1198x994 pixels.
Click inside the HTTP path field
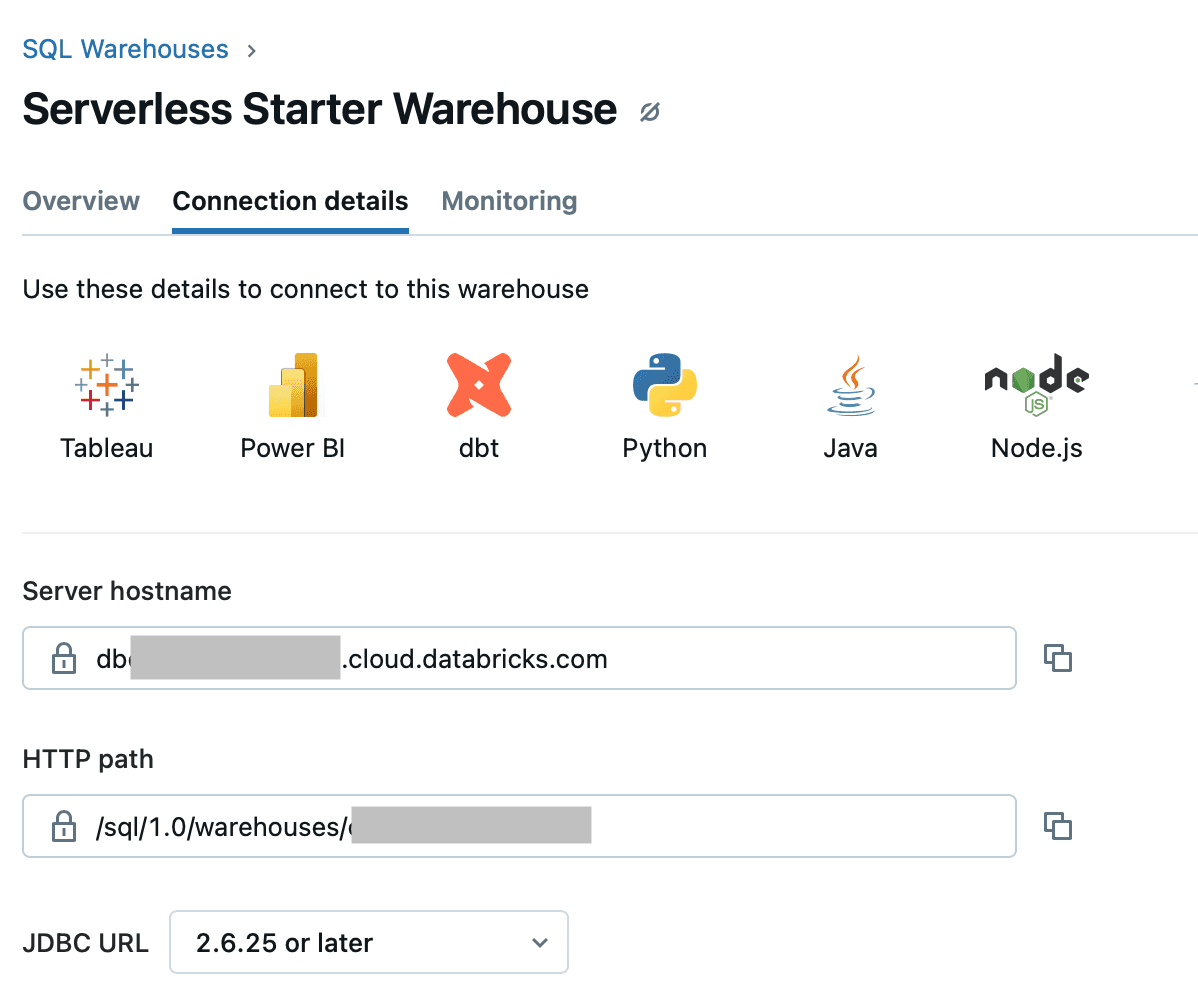click(520, 826)
